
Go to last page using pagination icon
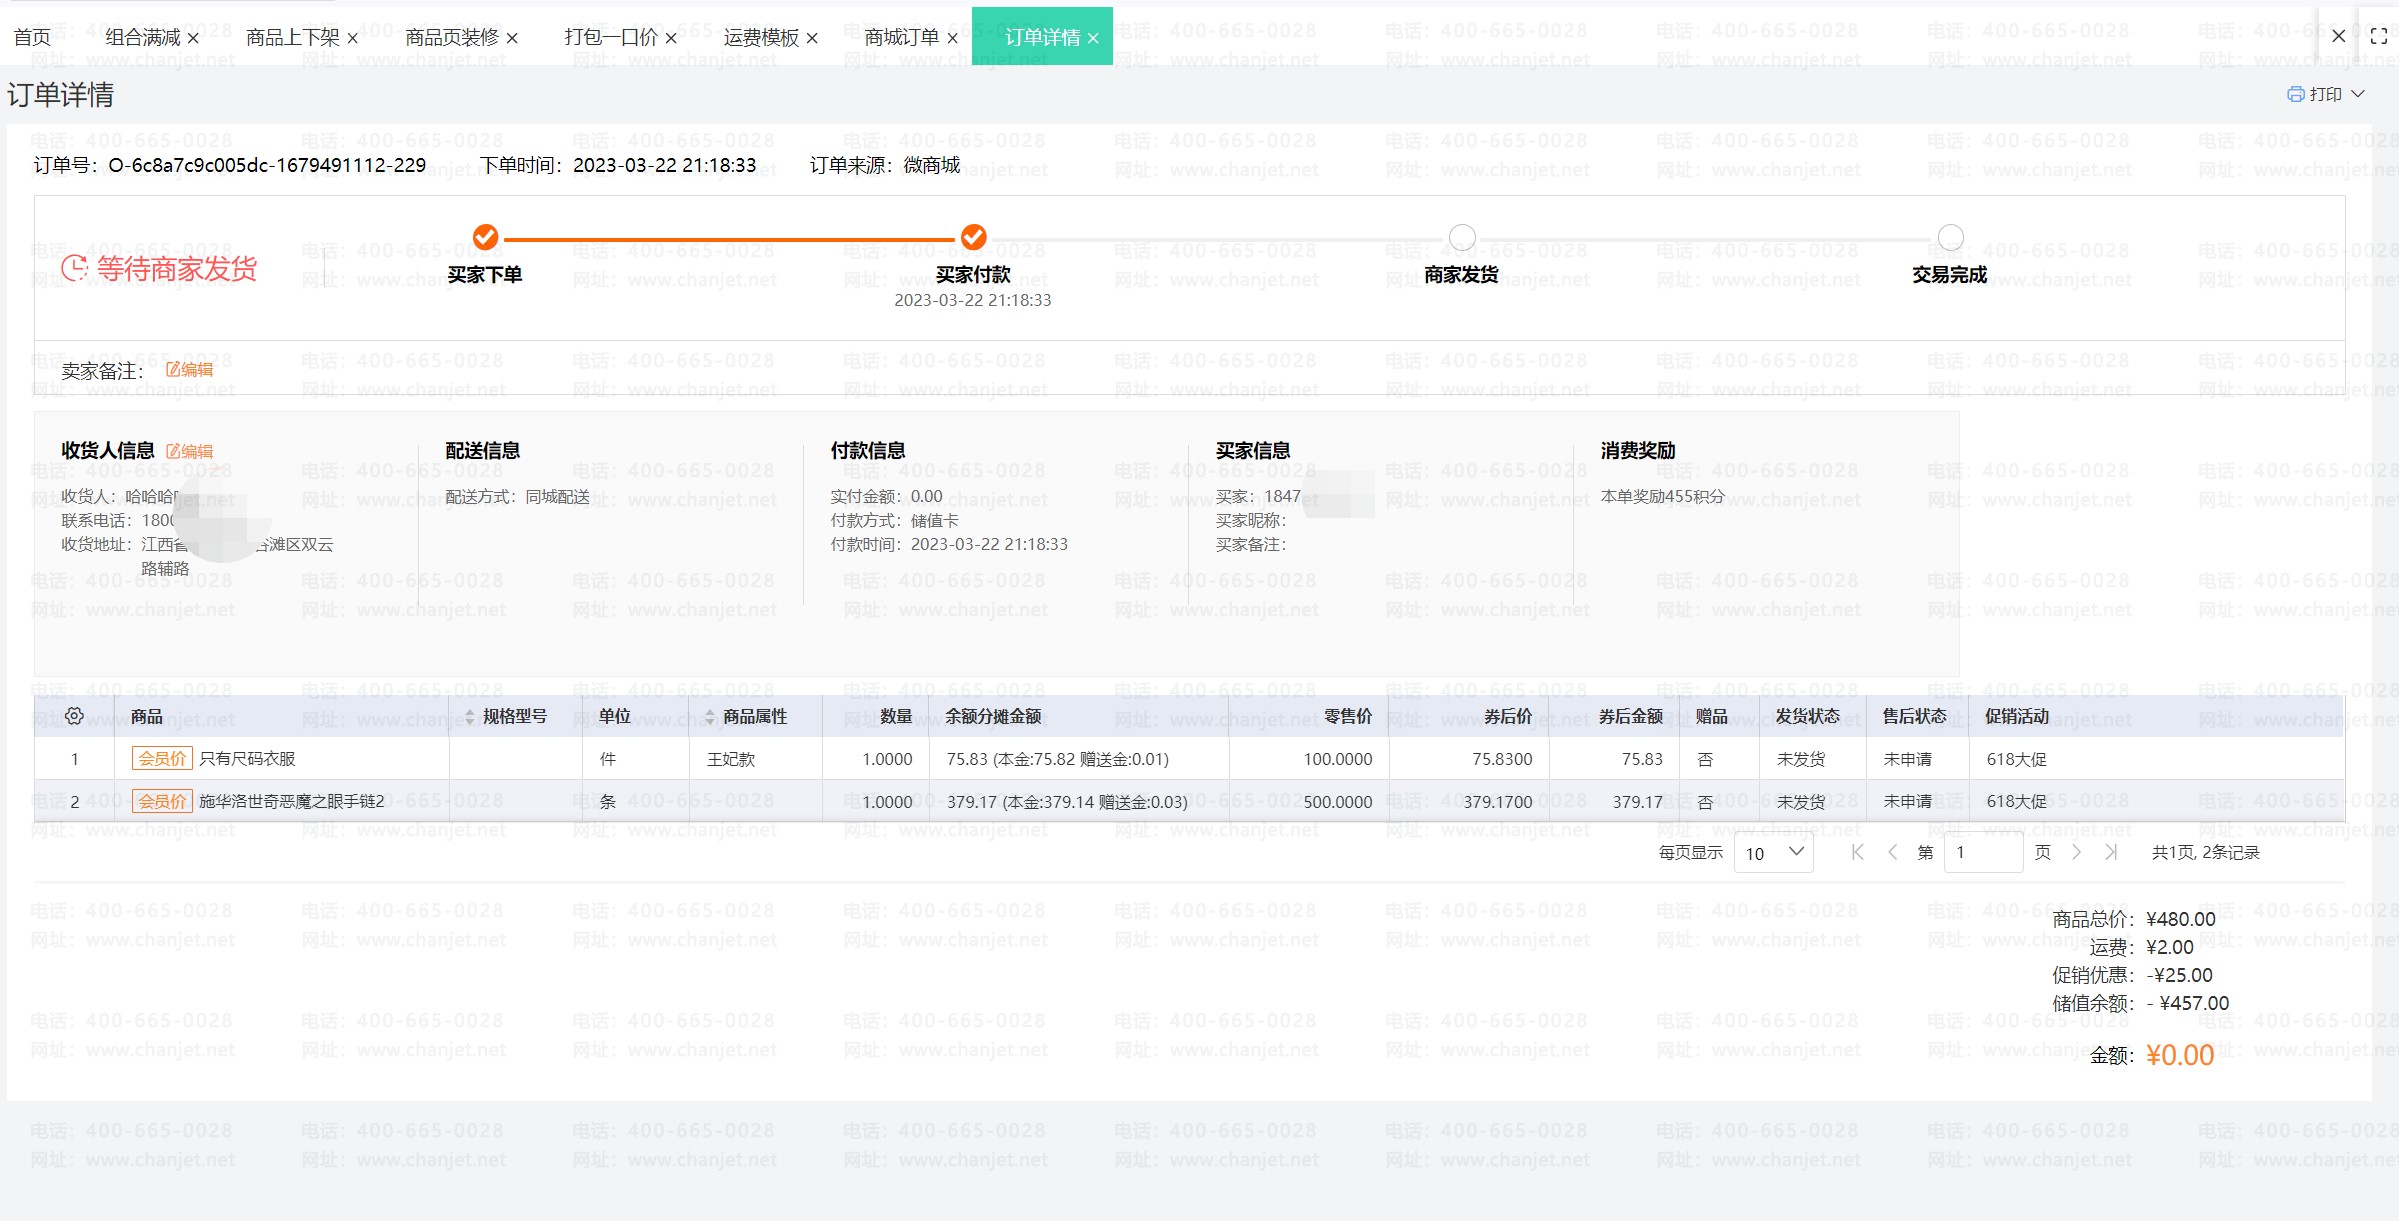click(x=2111, y=852)
